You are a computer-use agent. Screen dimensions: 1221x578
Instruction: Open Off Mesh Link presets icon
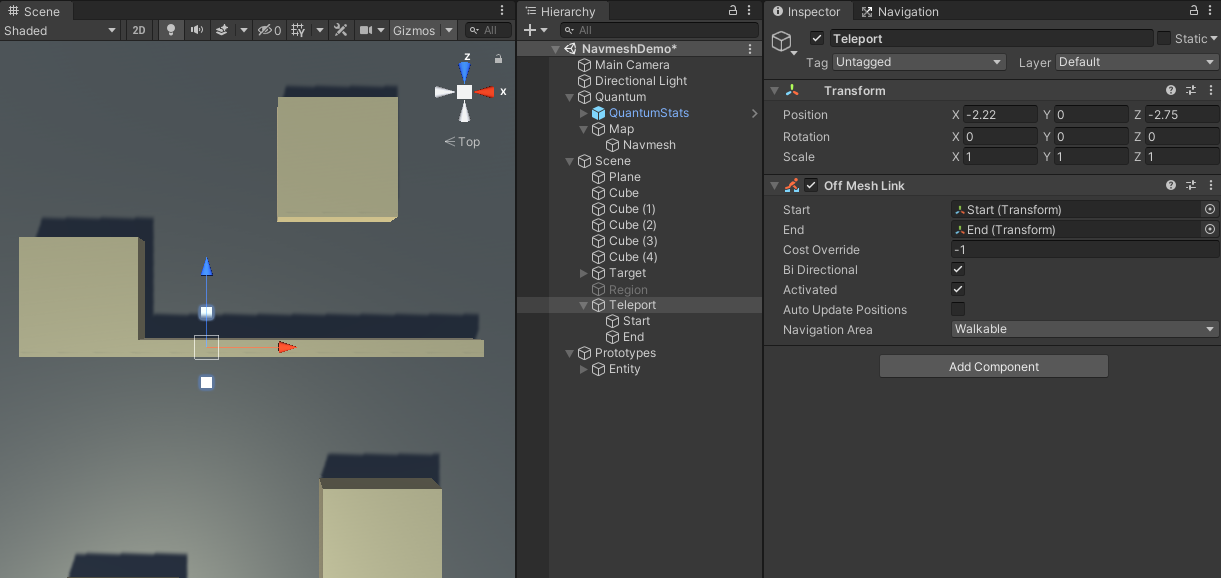point(1191,185)
